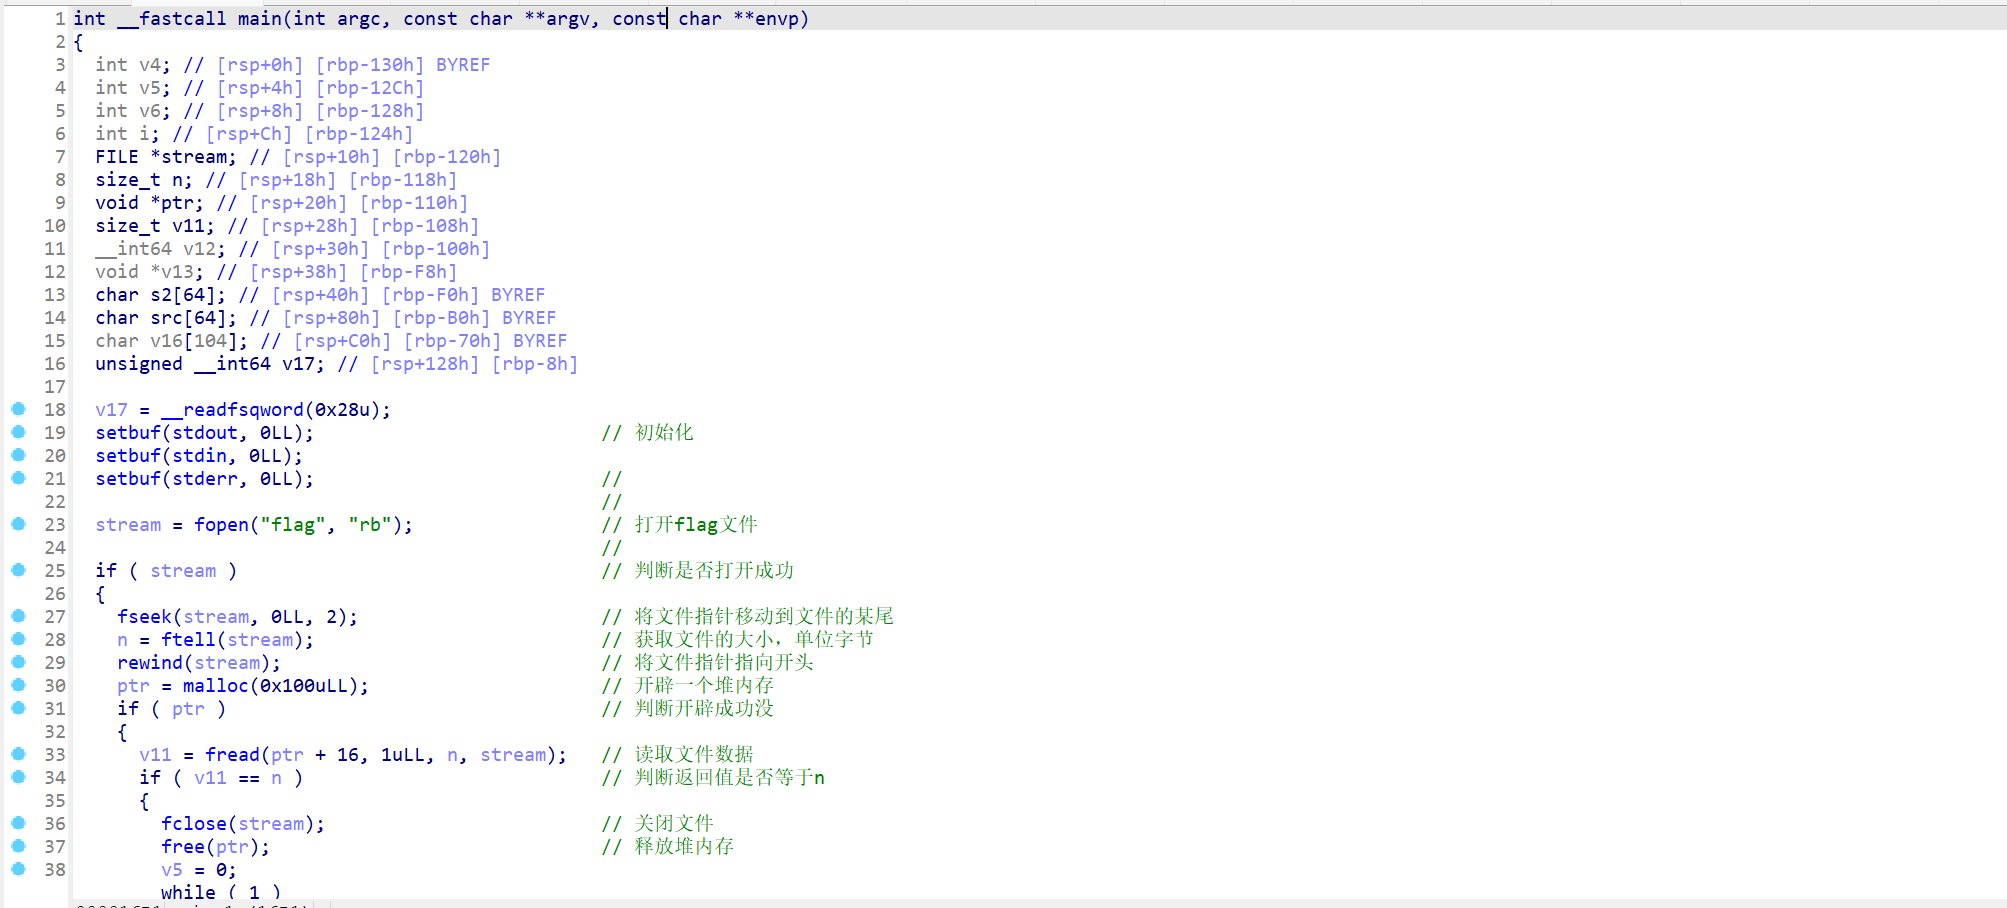Toggle breakpoint dot on line 18
This screenshot has height=908, width=2007.
(x=18, y=409)
